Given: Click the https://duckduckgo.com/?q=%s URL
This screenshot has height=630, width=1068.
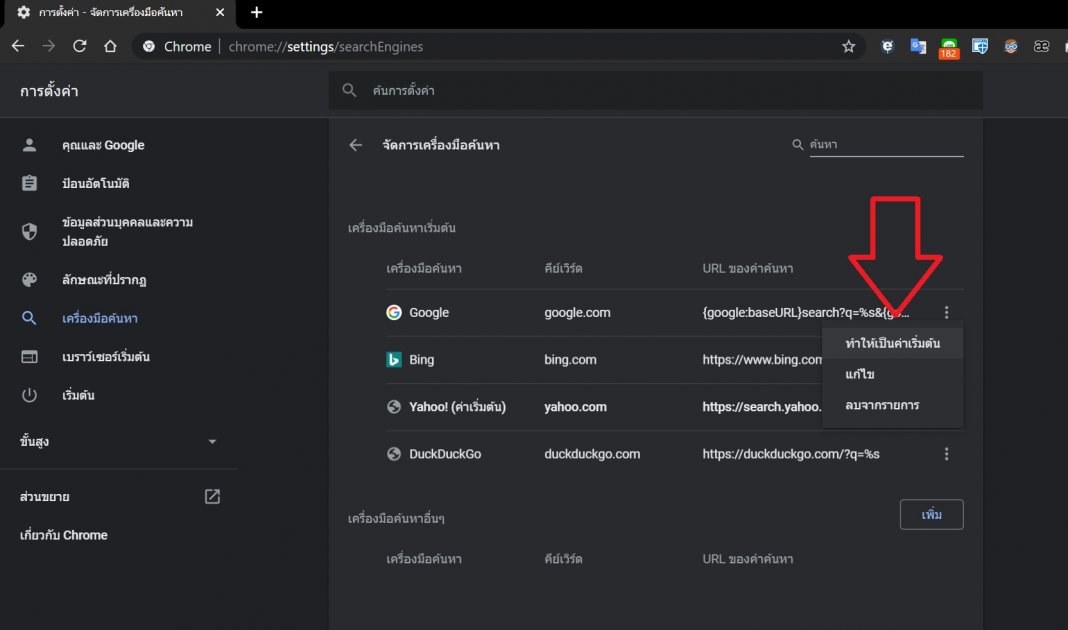Looking at the screenshot, I should pyautogui.click(x=791, y=454).
